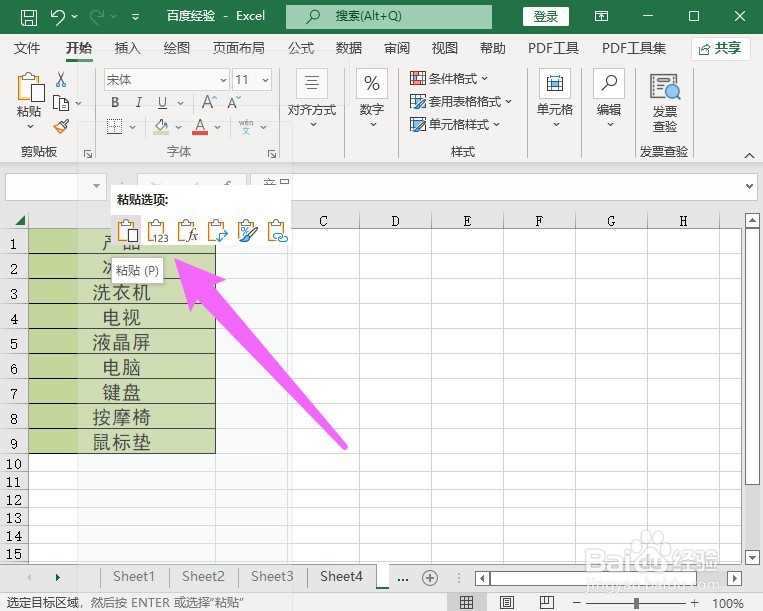Apply the red font color A
Viewport: 763px width, 611px height.
[200, 126]
